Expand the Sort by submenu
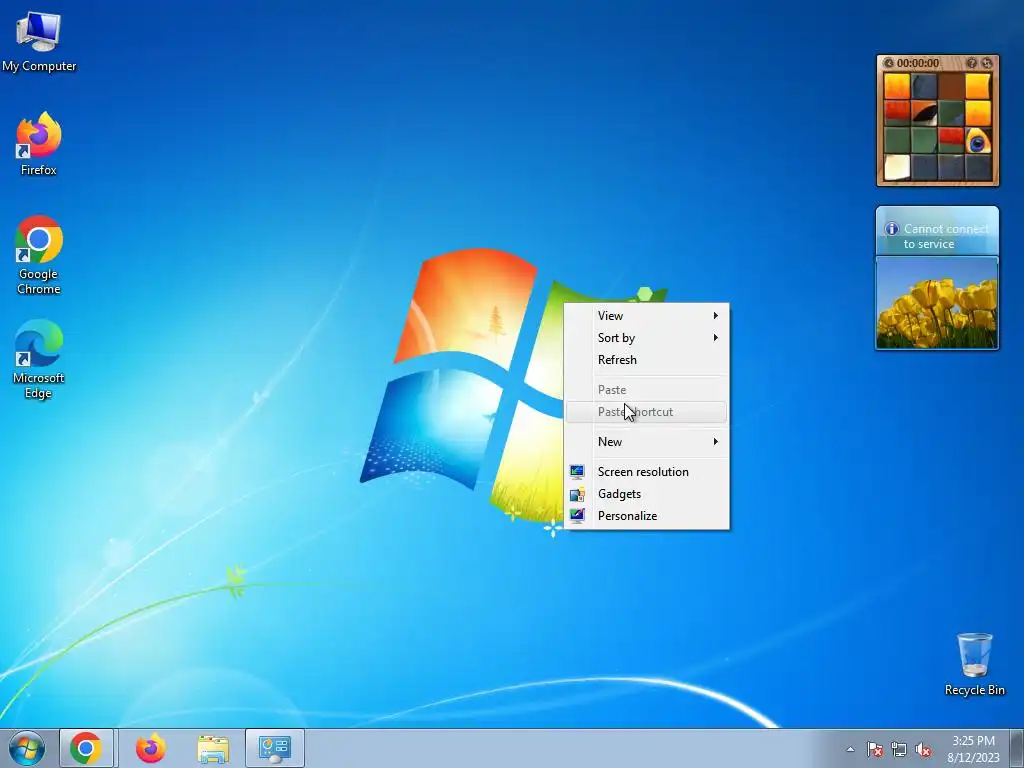Screen dimensions: 1024x768 coord(647,338)
